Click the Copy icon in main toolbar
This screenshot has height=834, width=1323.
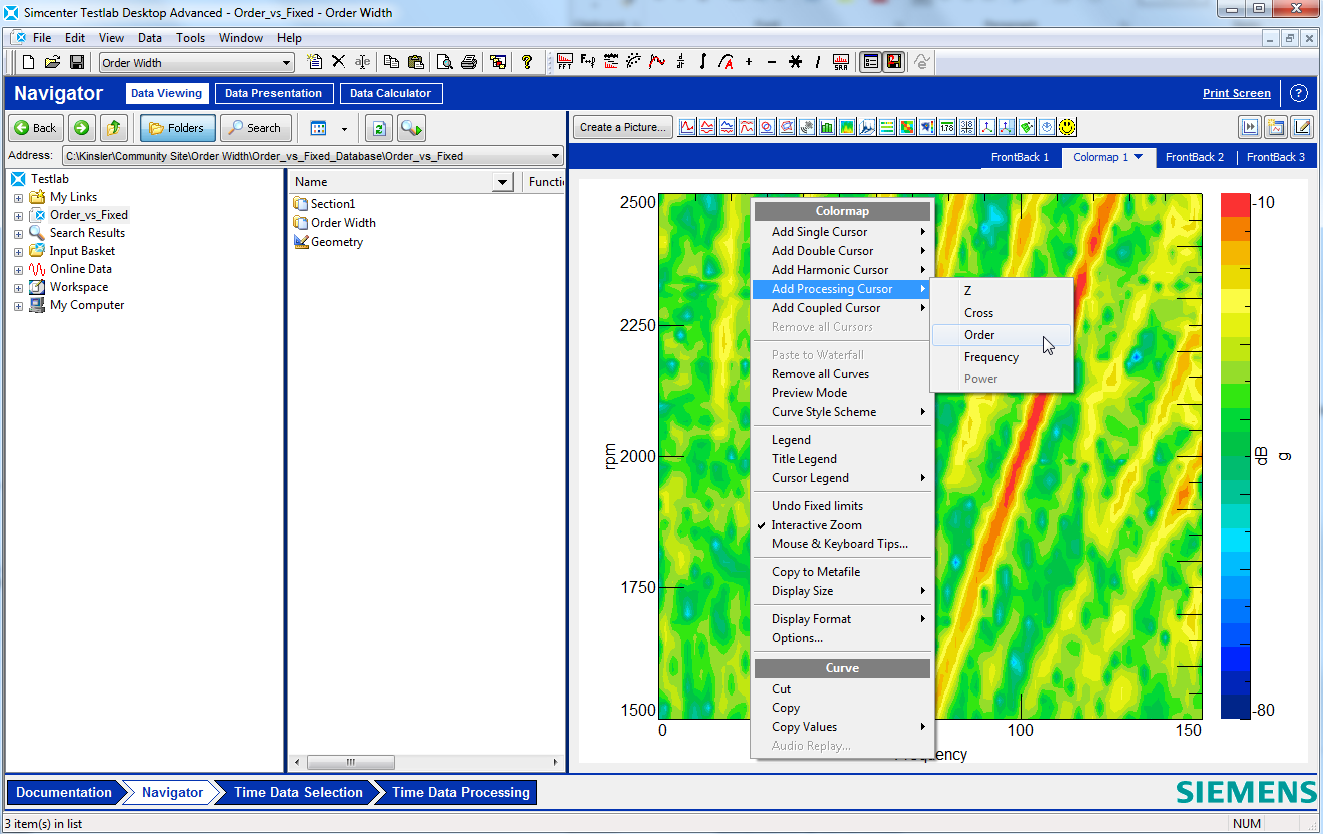(x=391, y=62)
